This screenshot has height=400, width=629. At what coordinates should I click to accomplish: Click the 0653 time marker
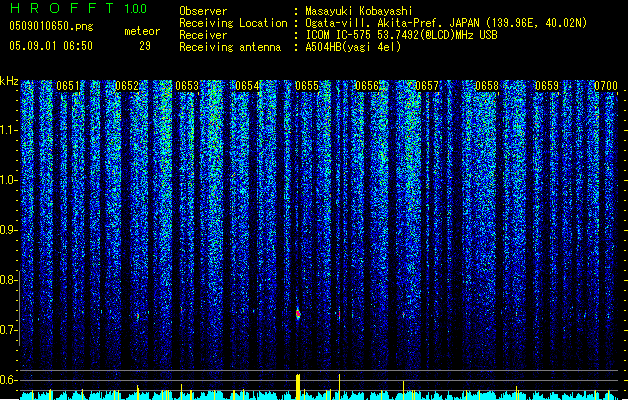[x=187, y=86]
